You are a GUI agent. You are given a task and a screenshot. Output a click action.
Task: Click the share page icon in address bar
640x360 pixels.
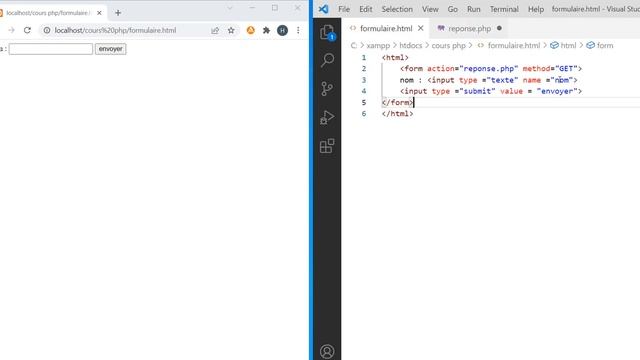click(x=215, y=30)
